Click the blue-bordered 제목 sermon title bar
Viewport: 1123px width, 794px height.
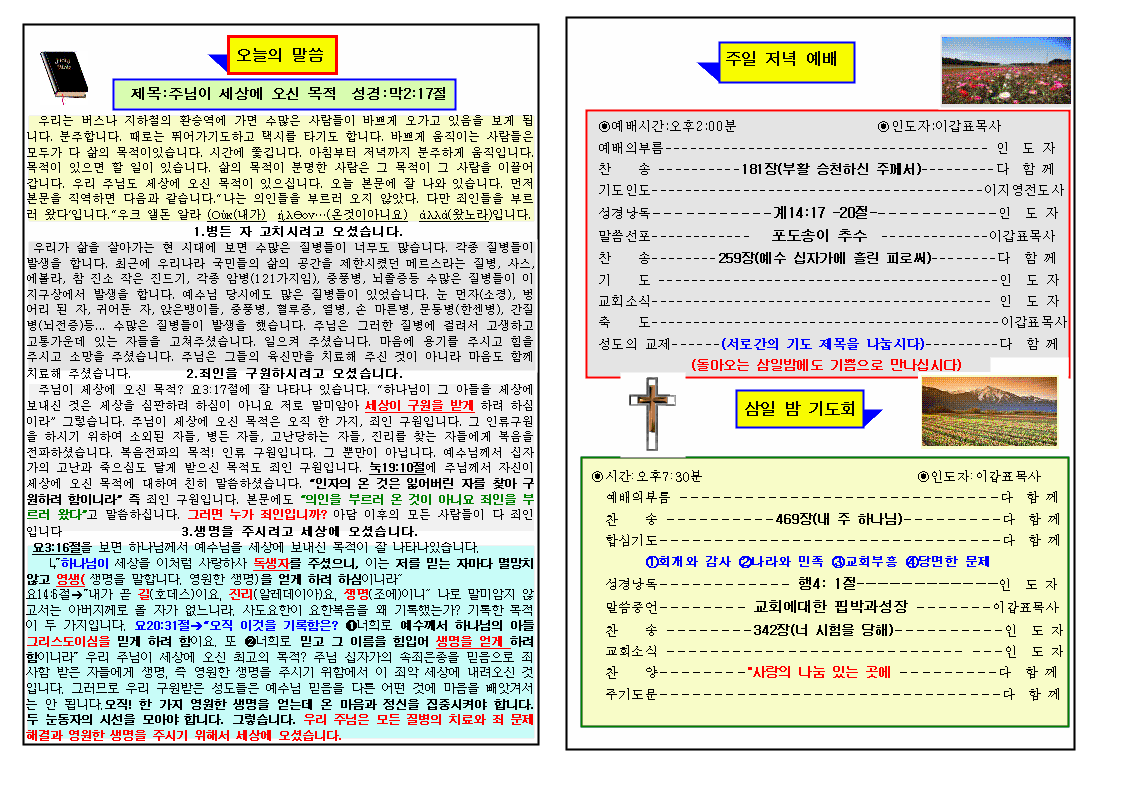[284, 93]
